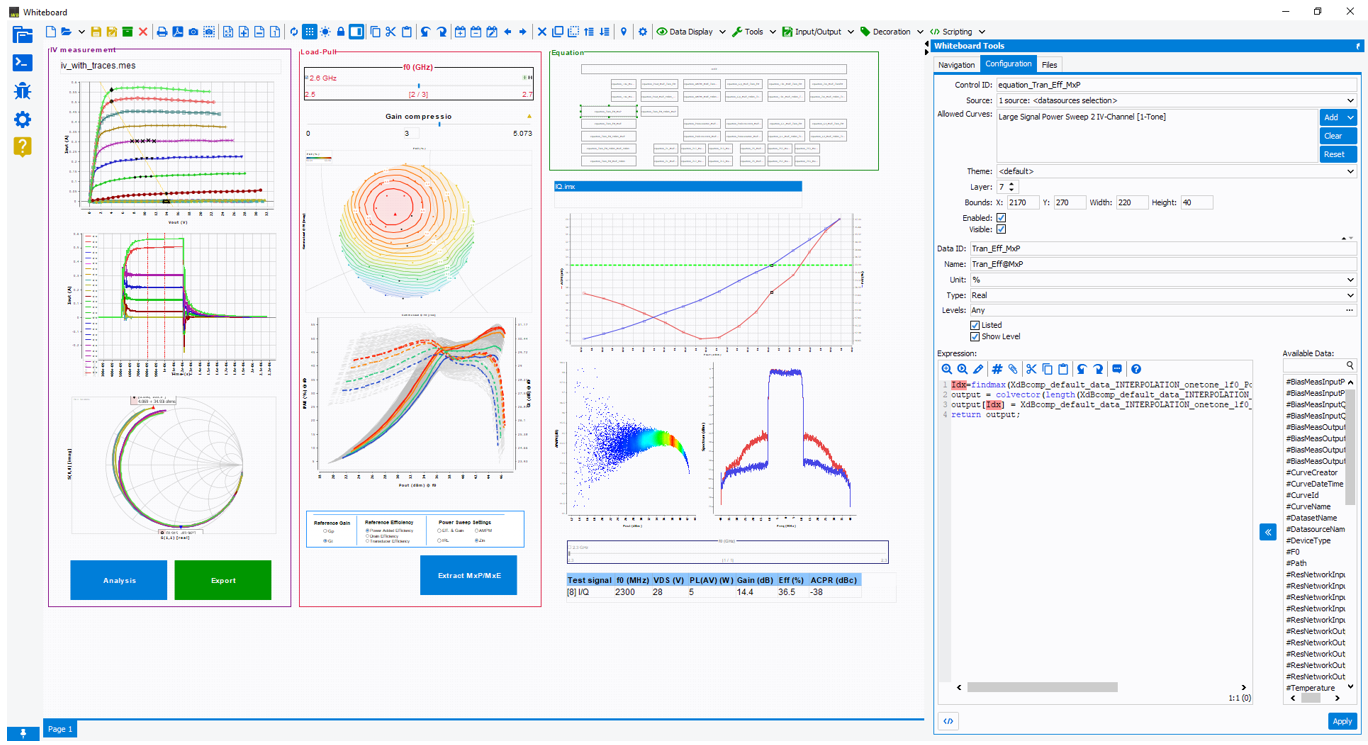This screenshot has height=745, width=1368.
Task: Select the Page 1 tab
Action: (x=60, y=729)
